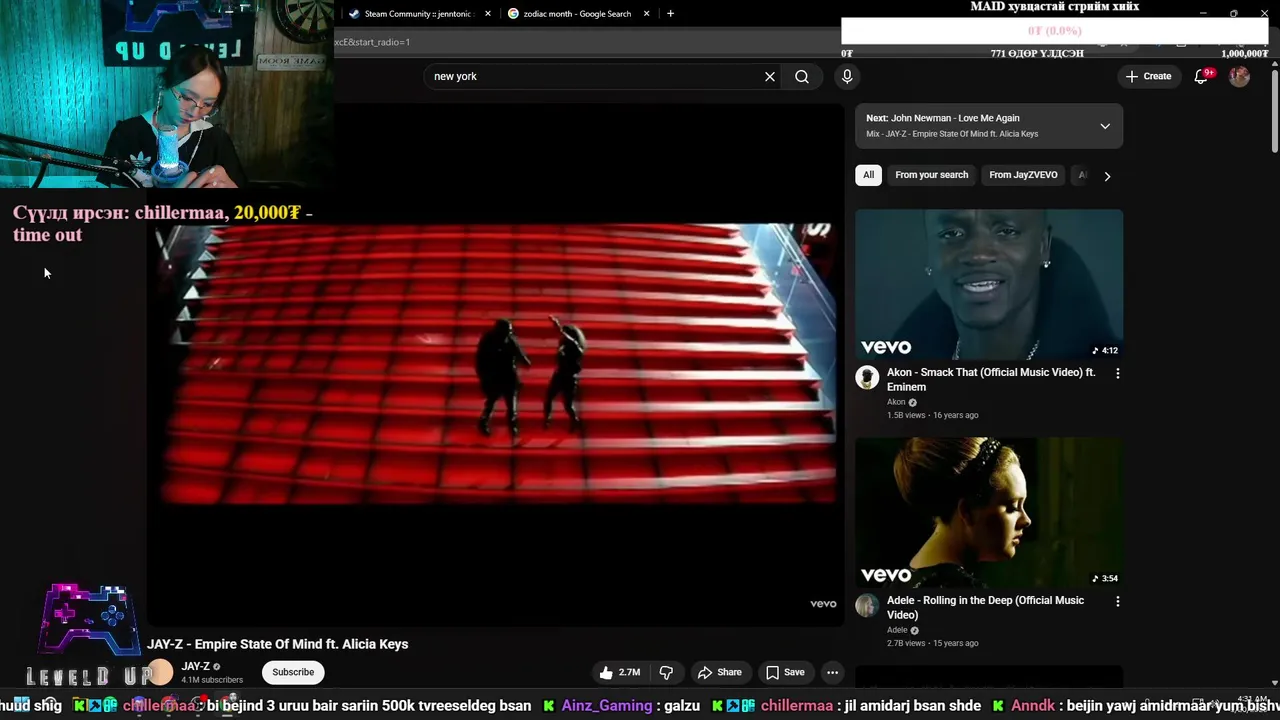Image resolution: width=1280 pixels, height=720 pixels.
Task: Collapse the Mix playlist panel chevron
Action: click(x=1105, y=126)
